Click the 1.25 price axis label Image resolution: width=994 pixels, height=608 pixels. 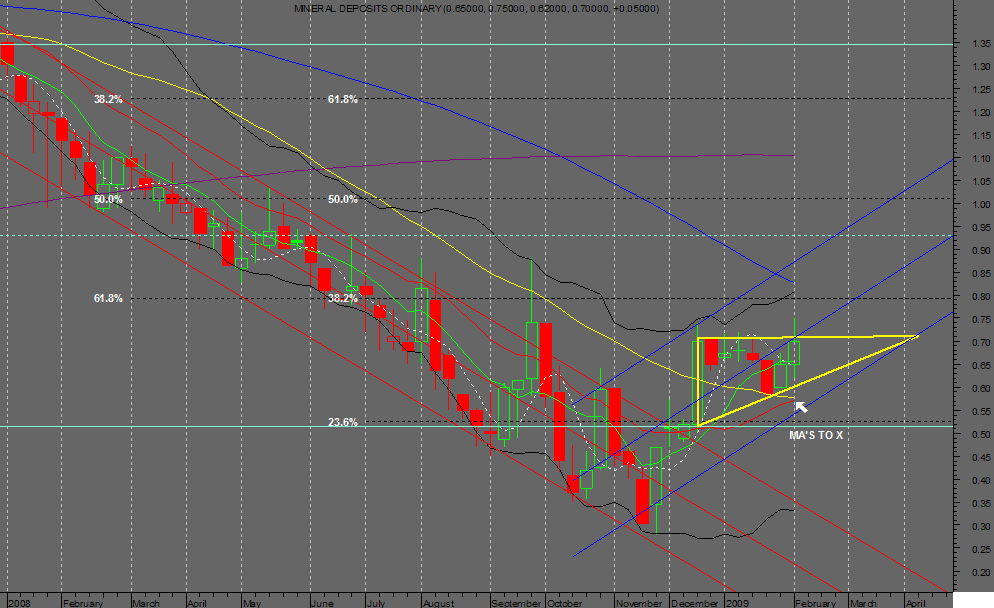981,89
